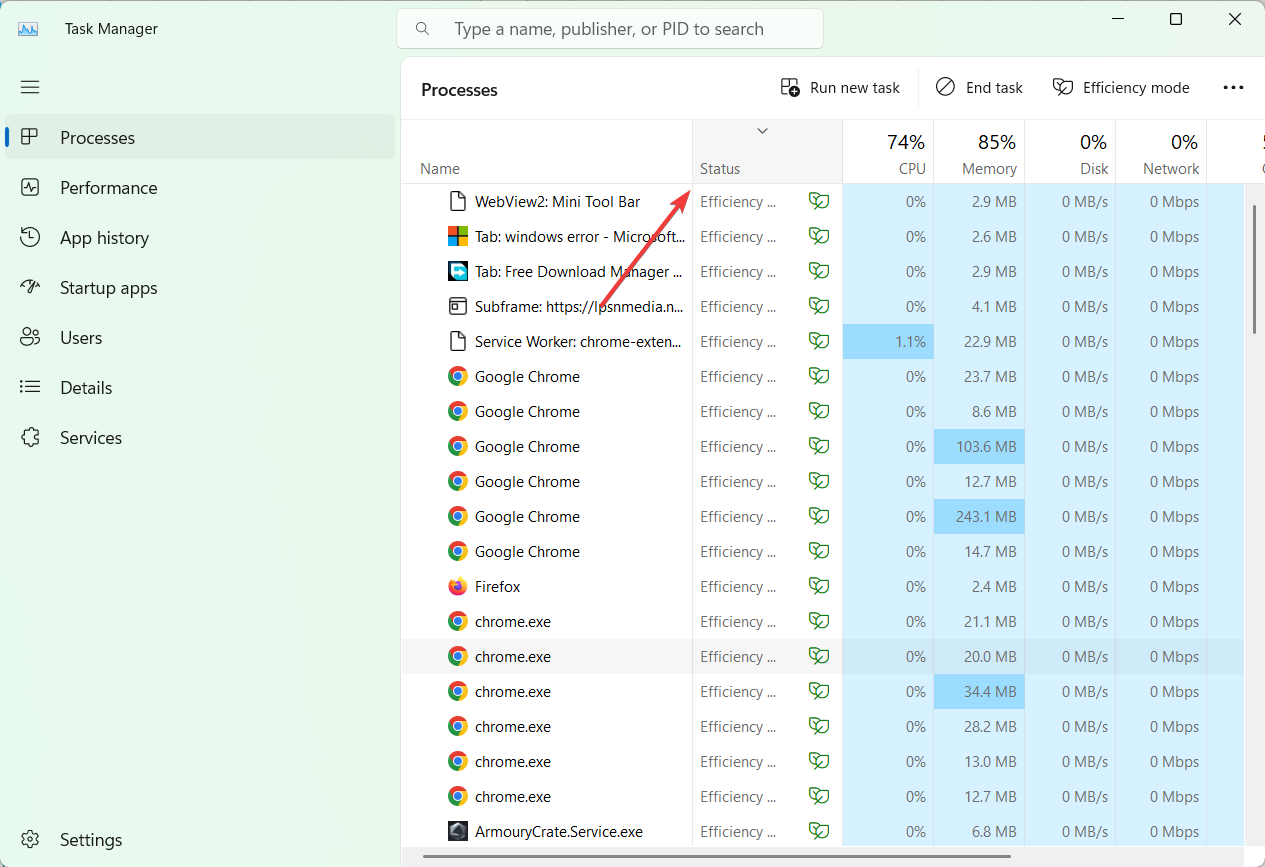The width and height of the screenshot is (1265, 867).
Task: Click the search magnifying glass icon
Action: (422, 28)
